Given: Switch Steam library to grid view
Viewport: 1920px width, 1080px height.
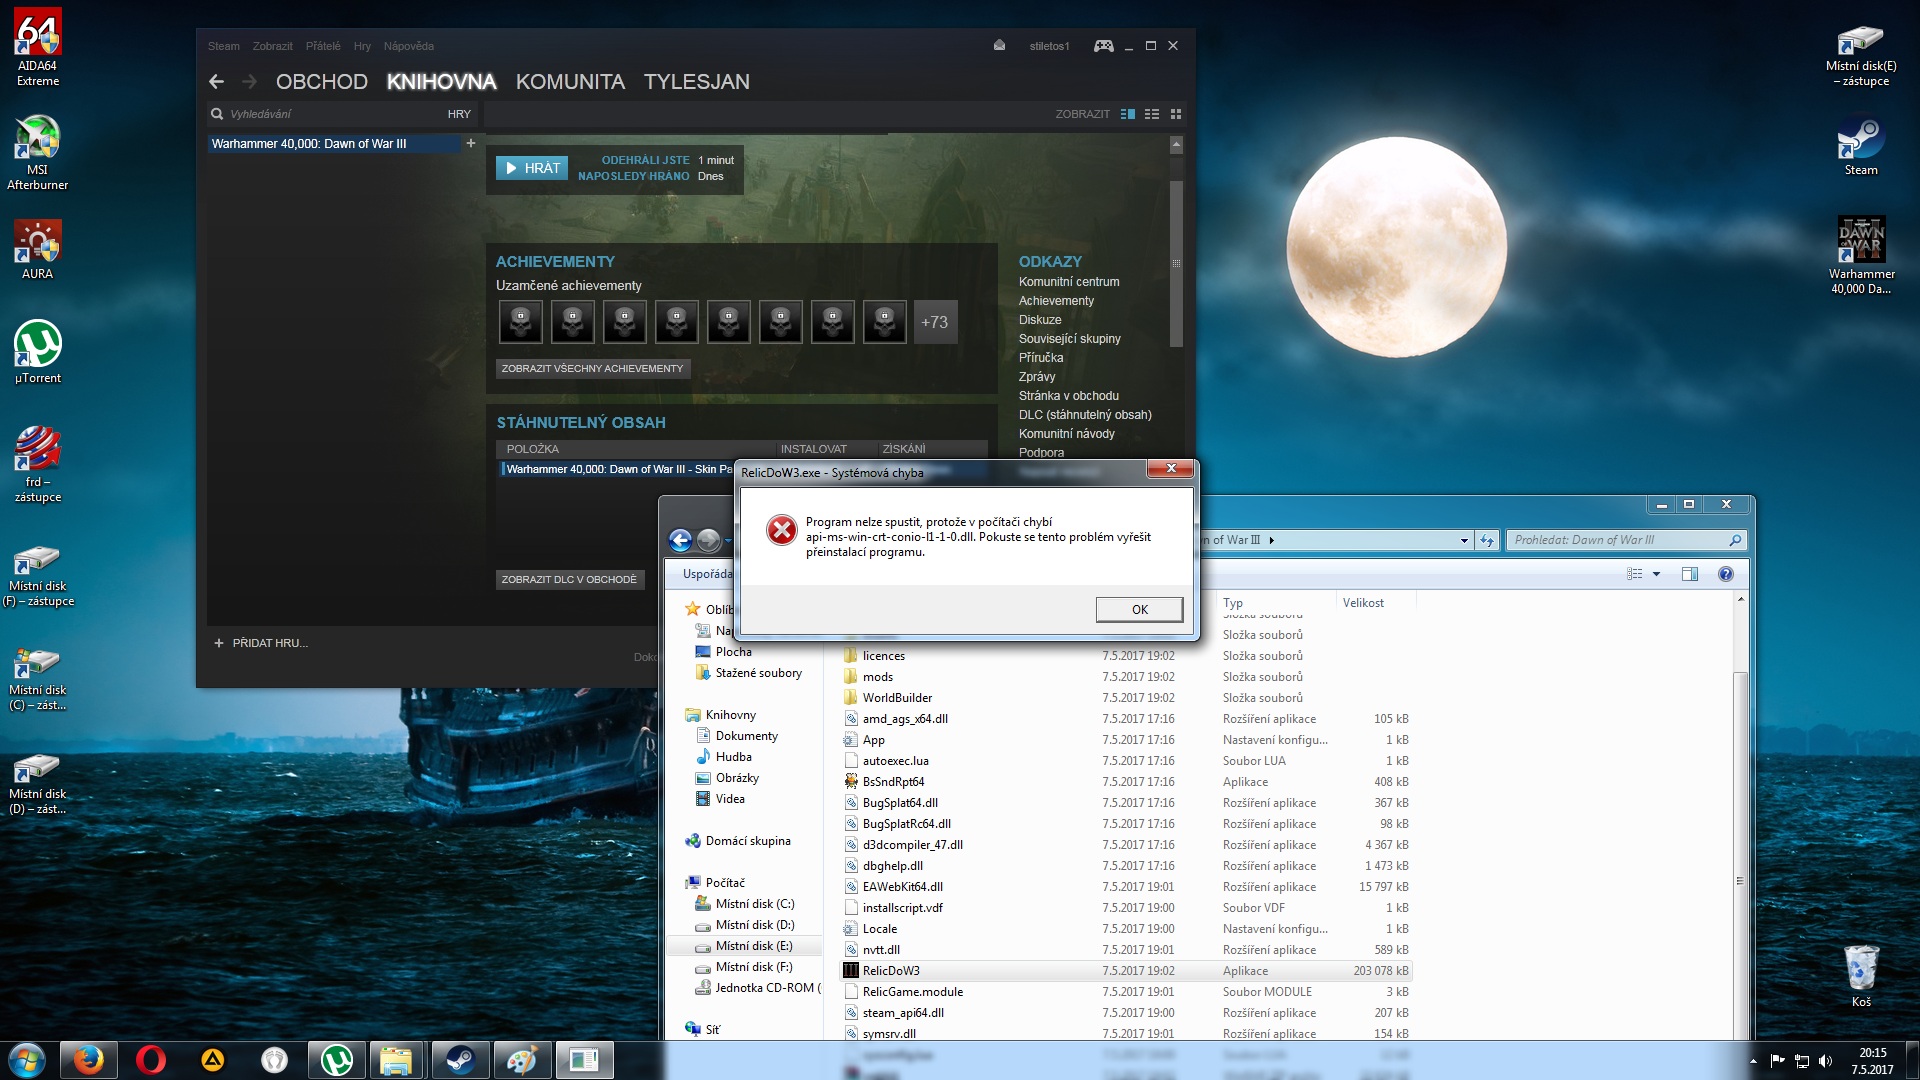Looking at the screenshot, I should (x=1176, y=114).
